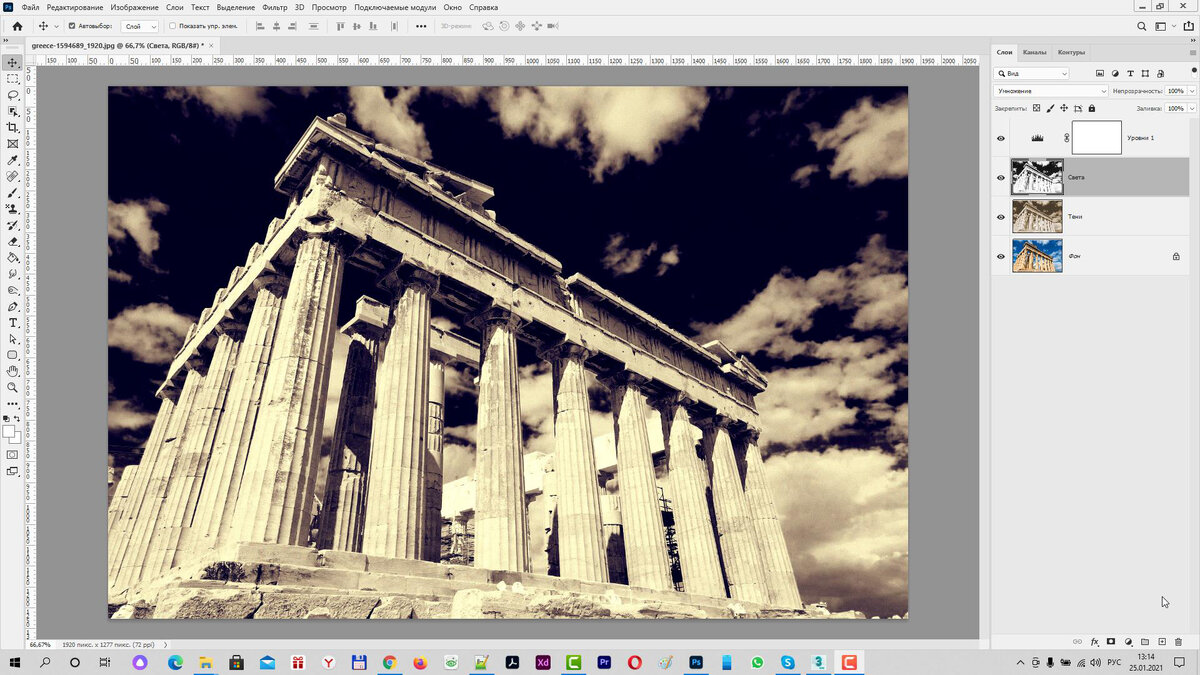
Task: Select the Horizontal Type tool
Action: click(x=13, y=322)
